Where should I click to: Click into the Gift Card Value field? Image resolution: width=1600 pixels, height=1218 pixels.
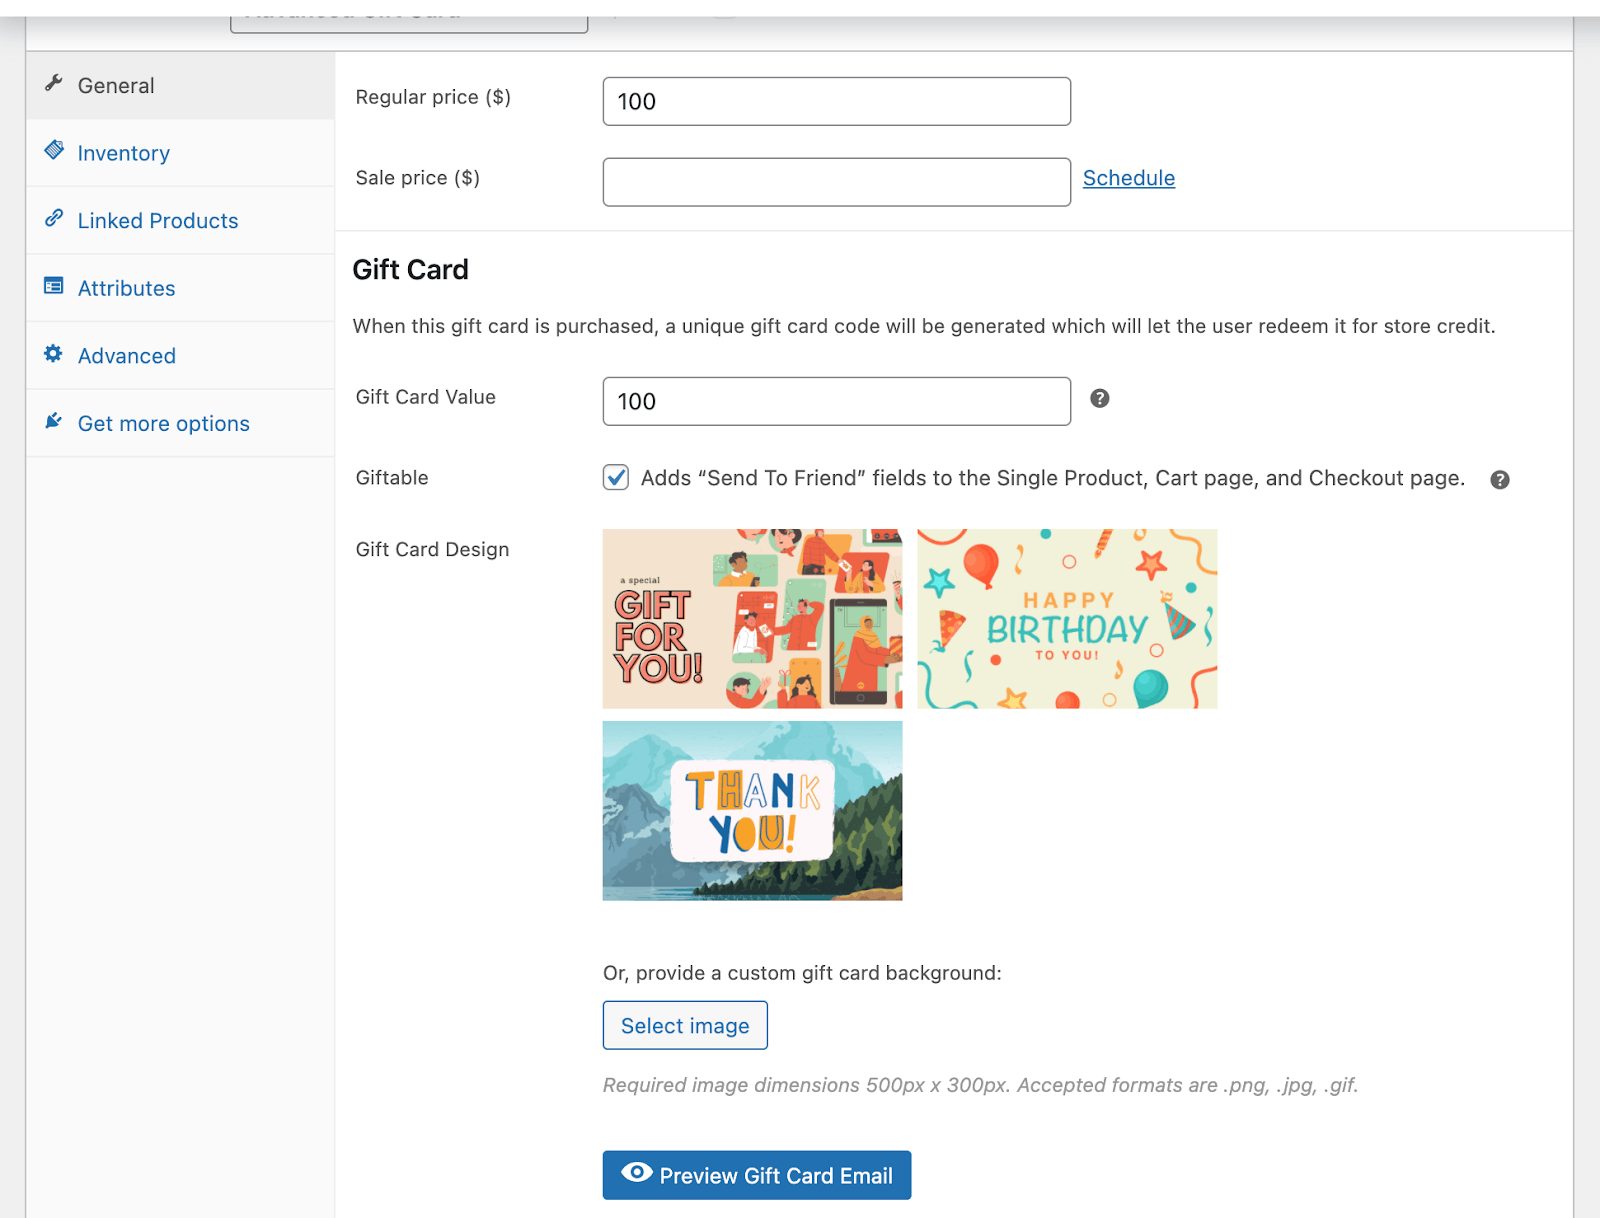coord(836,402)
